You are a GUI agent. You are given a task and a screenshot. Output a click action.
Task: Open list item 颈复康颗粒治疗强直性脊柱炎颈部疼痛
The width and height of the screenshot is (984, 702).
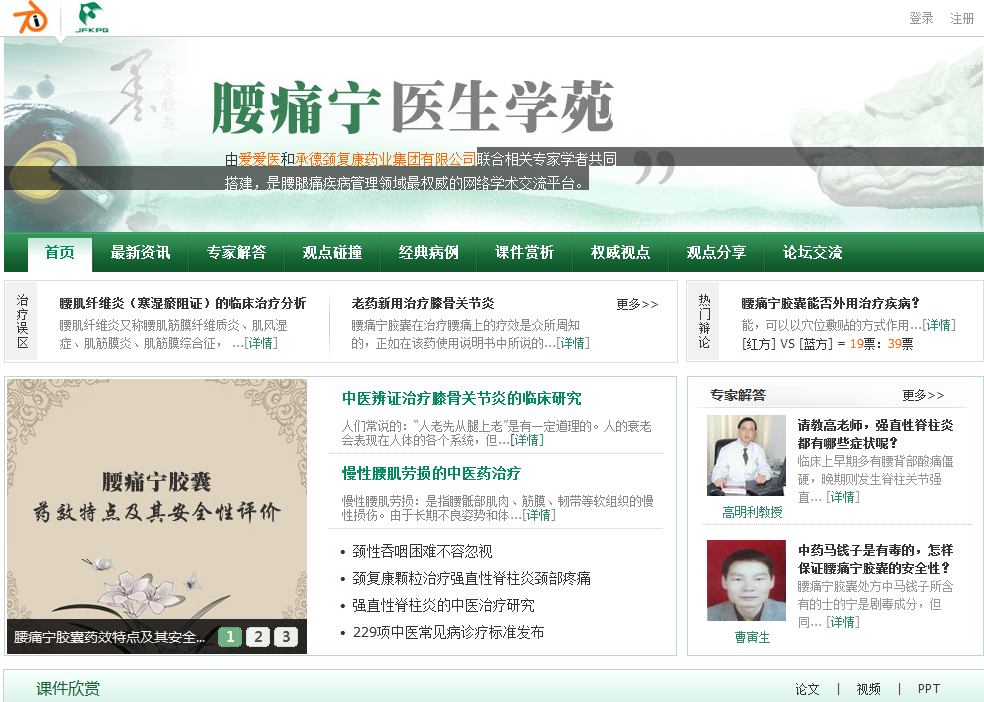coord(471,578)
